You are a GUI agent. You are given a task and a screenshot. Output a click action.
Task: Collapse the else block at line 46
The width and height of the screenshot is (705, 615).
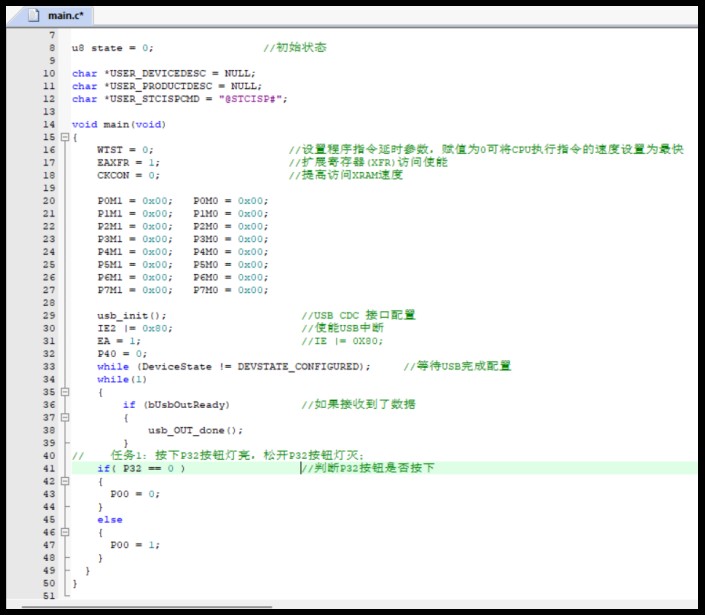65,532
